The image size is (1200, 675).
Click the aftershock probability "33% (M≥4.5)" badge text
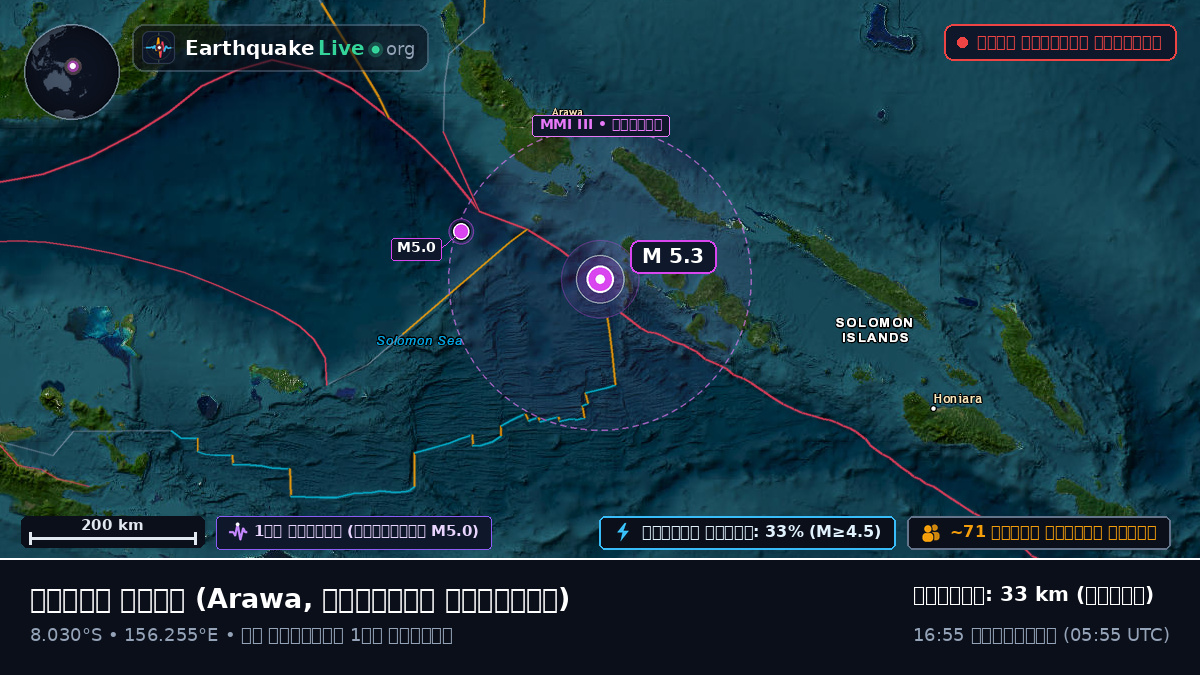click(761, 532)
